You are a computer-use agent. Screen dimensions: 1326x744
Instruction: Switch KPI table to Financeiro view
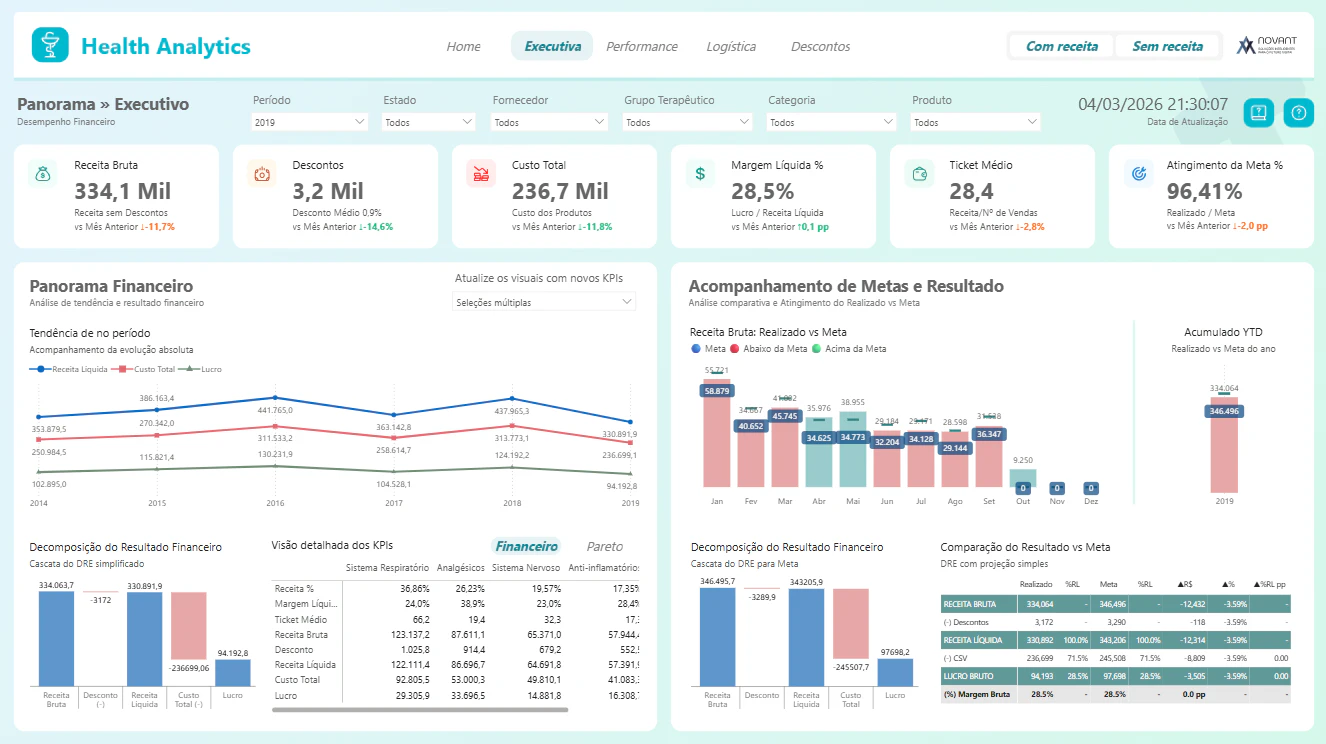tap(527, 546)
